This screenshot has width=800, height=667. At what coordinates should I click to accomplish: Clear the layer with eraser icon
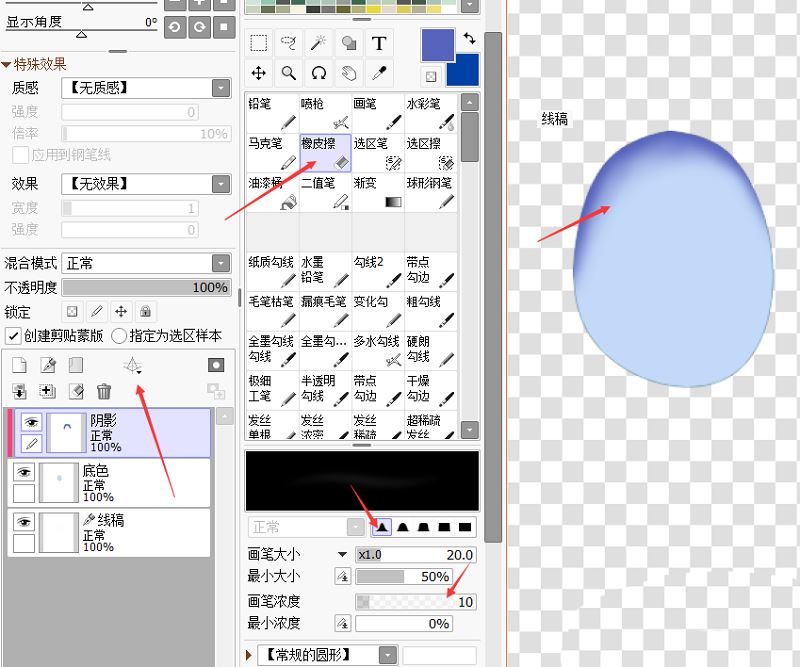point(76,391)
